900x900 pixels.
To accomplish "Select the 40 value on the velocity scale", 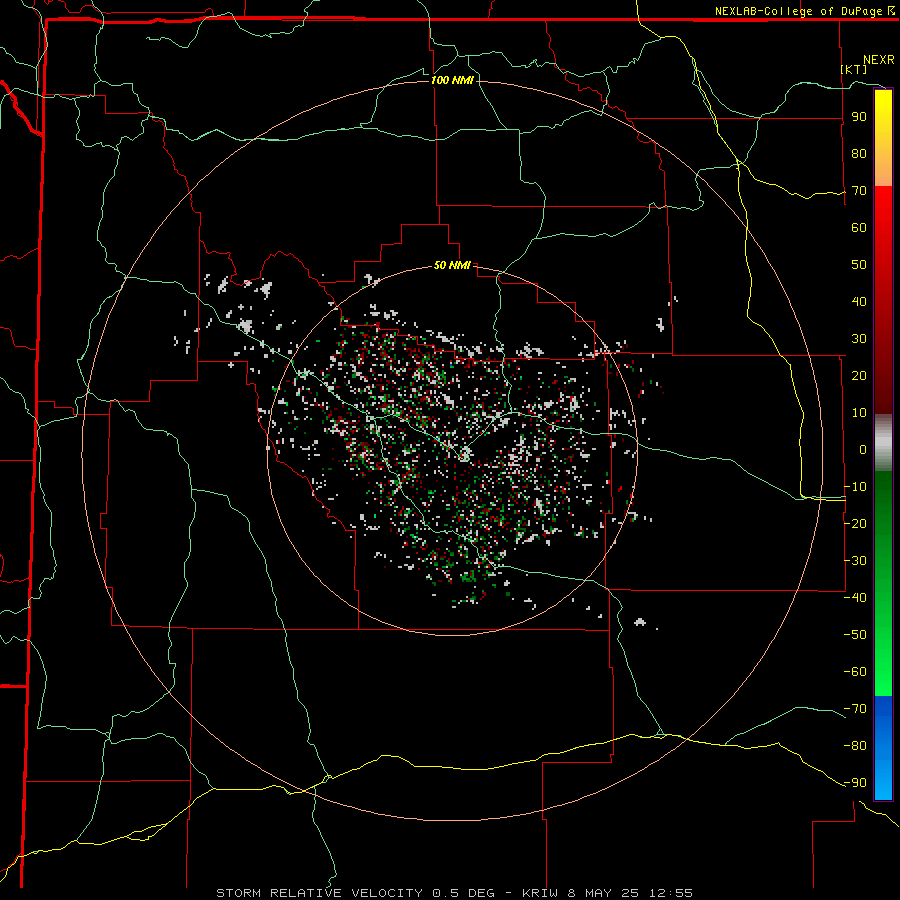I will [x=859, y=302].
